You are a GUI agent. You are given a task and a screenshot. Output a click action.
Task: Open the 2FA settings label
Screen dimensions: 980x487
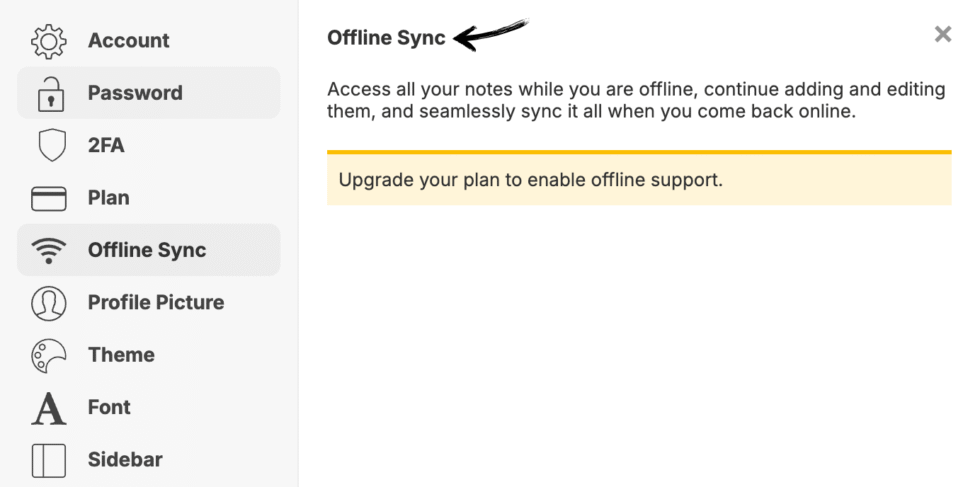(106, 146)
